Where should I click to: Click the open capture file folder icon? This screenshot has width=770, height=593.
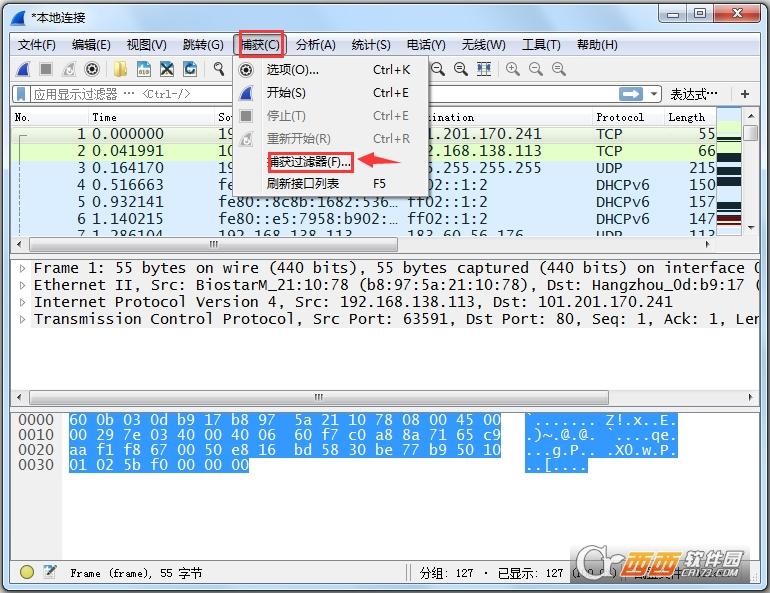pyautogui.click(x=120, y=69)
